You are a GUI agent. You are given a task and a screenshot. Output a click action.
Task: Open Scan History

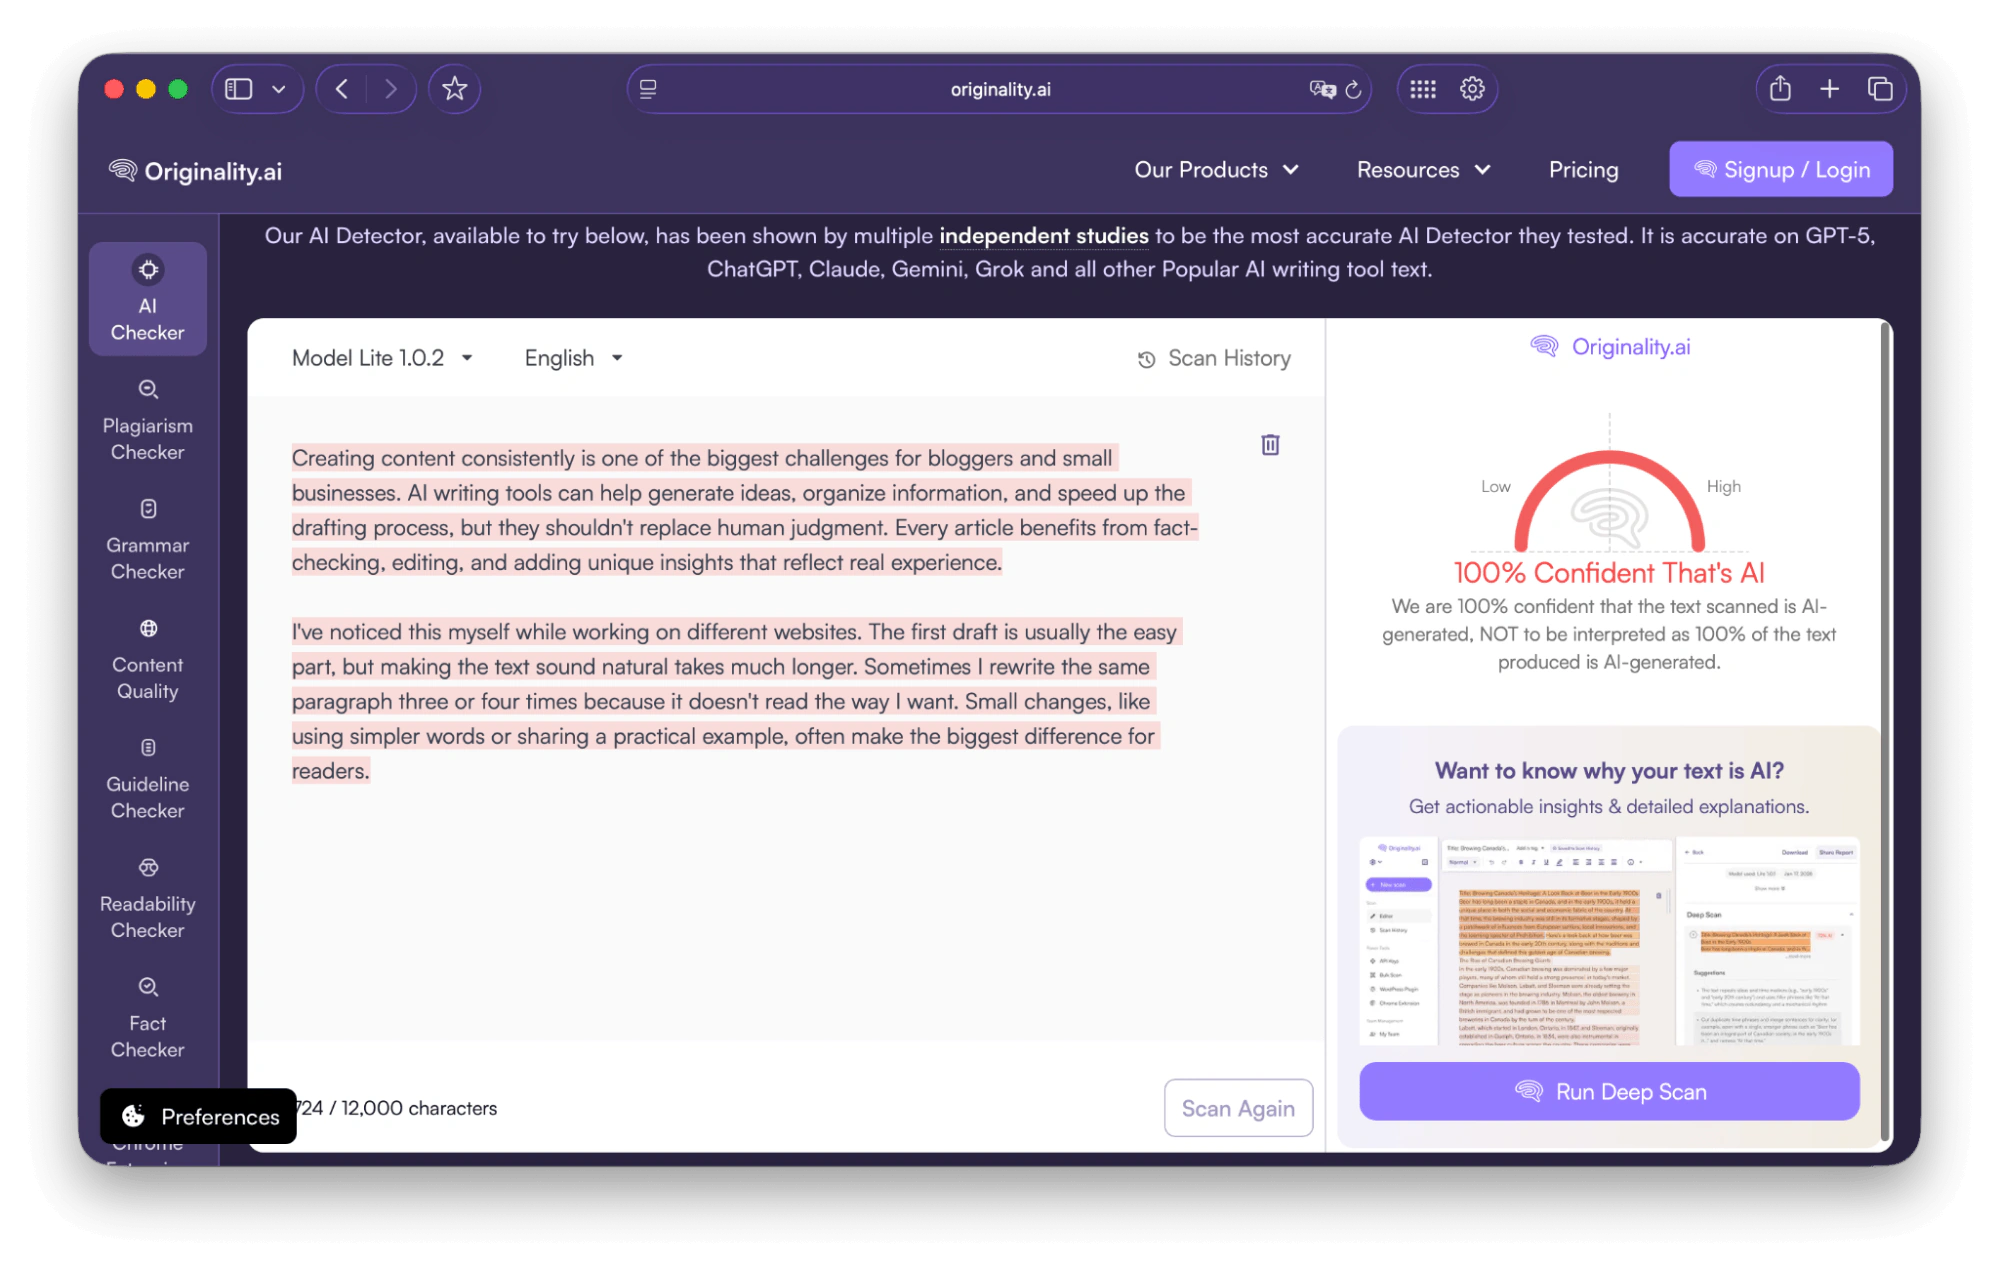tap(1214, 358)
